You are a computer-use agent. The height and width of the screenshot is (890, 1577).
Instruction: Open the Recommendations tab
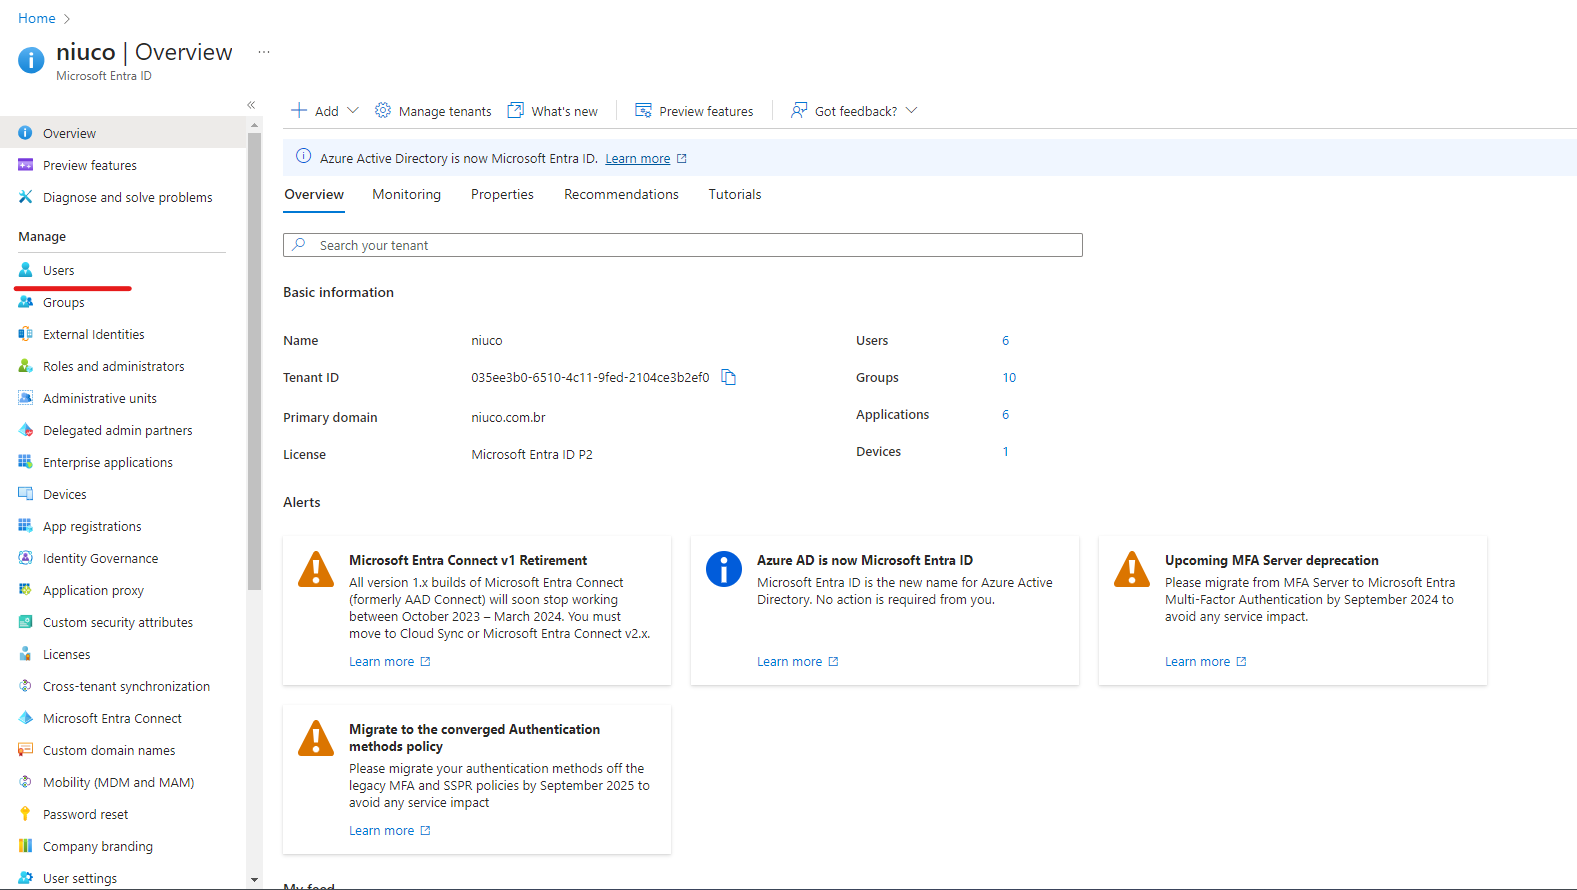(621, 194)
